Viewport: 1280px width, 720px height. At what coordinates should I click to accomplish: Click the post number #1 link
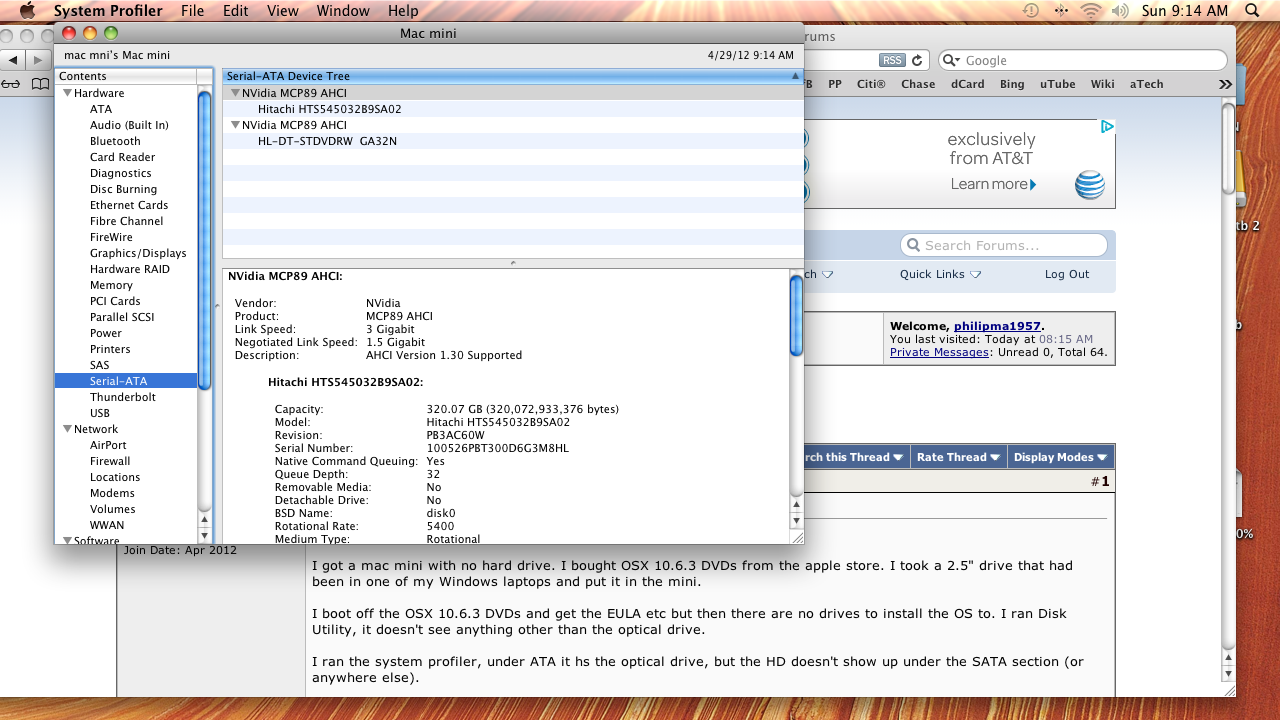(1100, 481)
